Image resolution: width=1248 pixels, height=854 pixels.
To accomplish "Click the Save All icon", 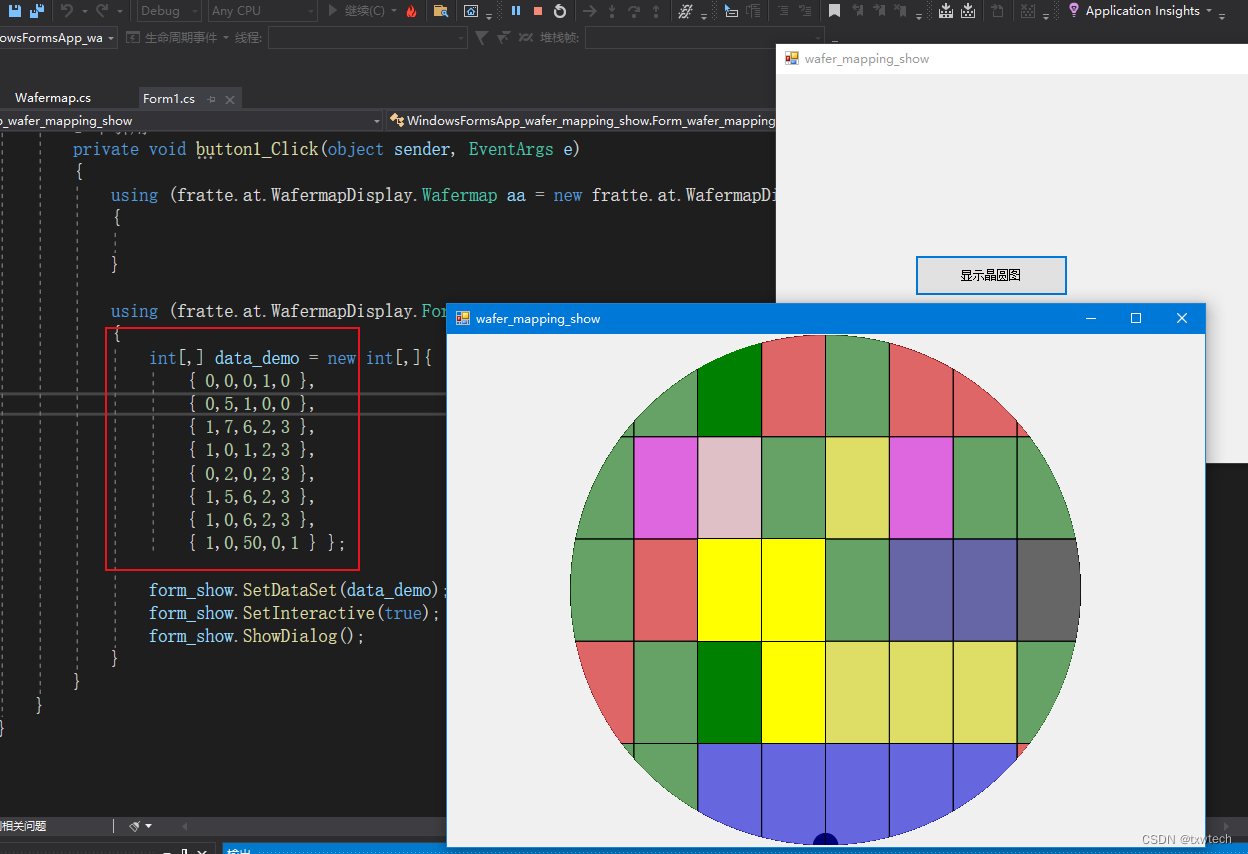I will [37, 11].
